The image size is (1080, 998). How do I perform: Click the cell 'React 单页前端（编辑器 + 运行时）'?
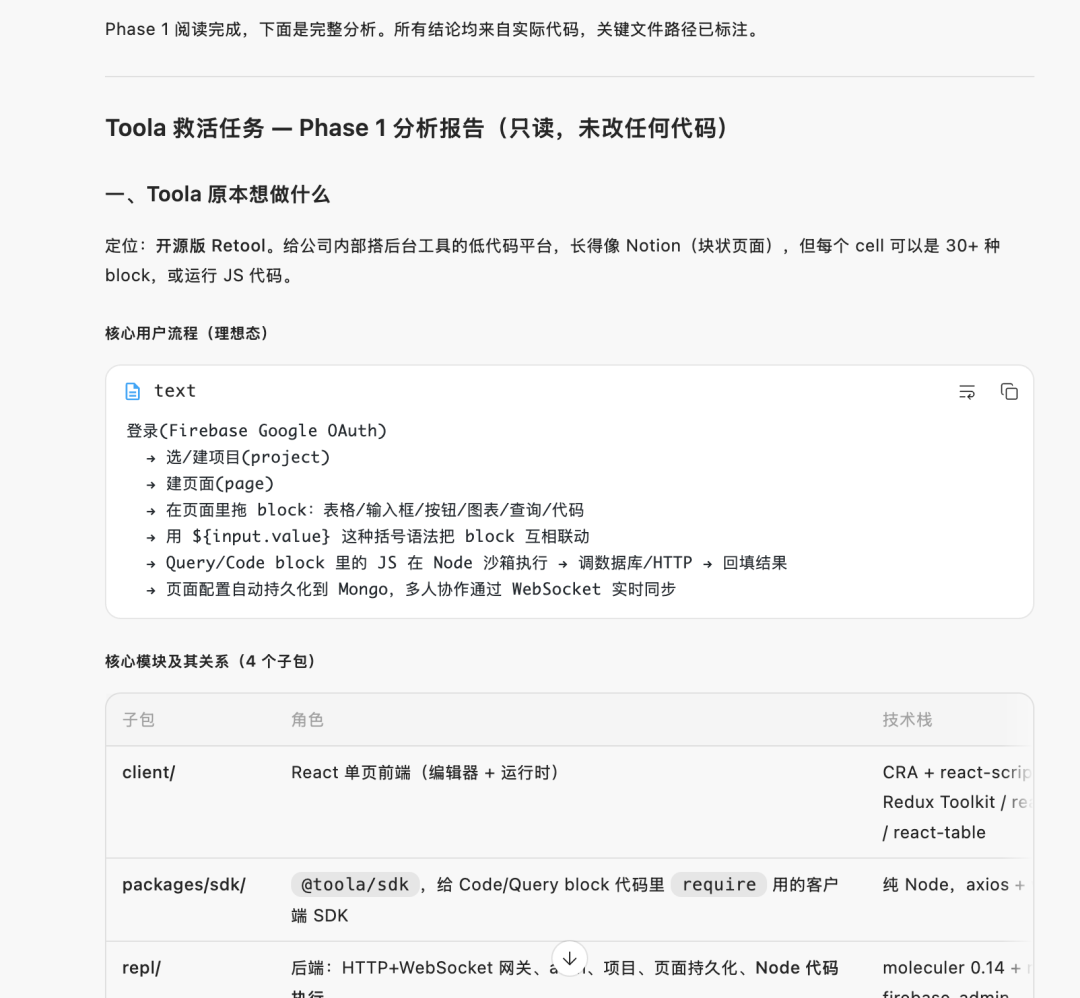tap(424, 773)
